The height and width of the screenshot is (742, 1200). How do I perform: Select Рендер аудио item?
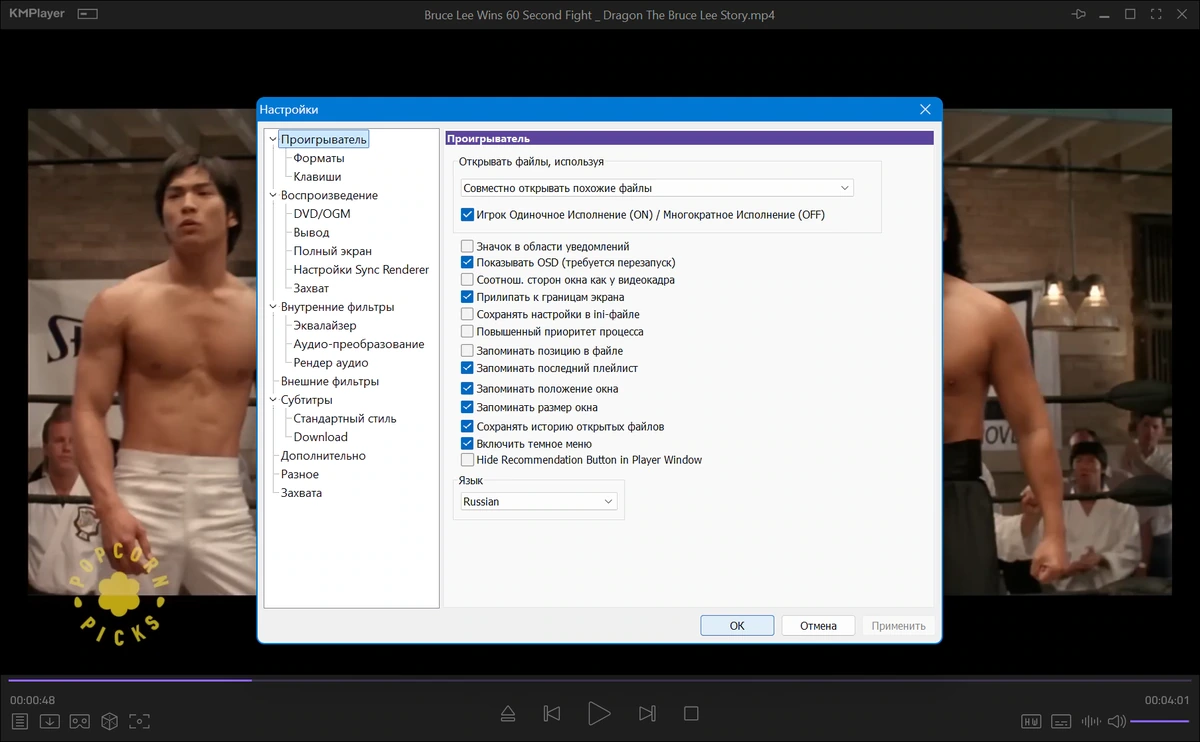(x=331, y=363)
